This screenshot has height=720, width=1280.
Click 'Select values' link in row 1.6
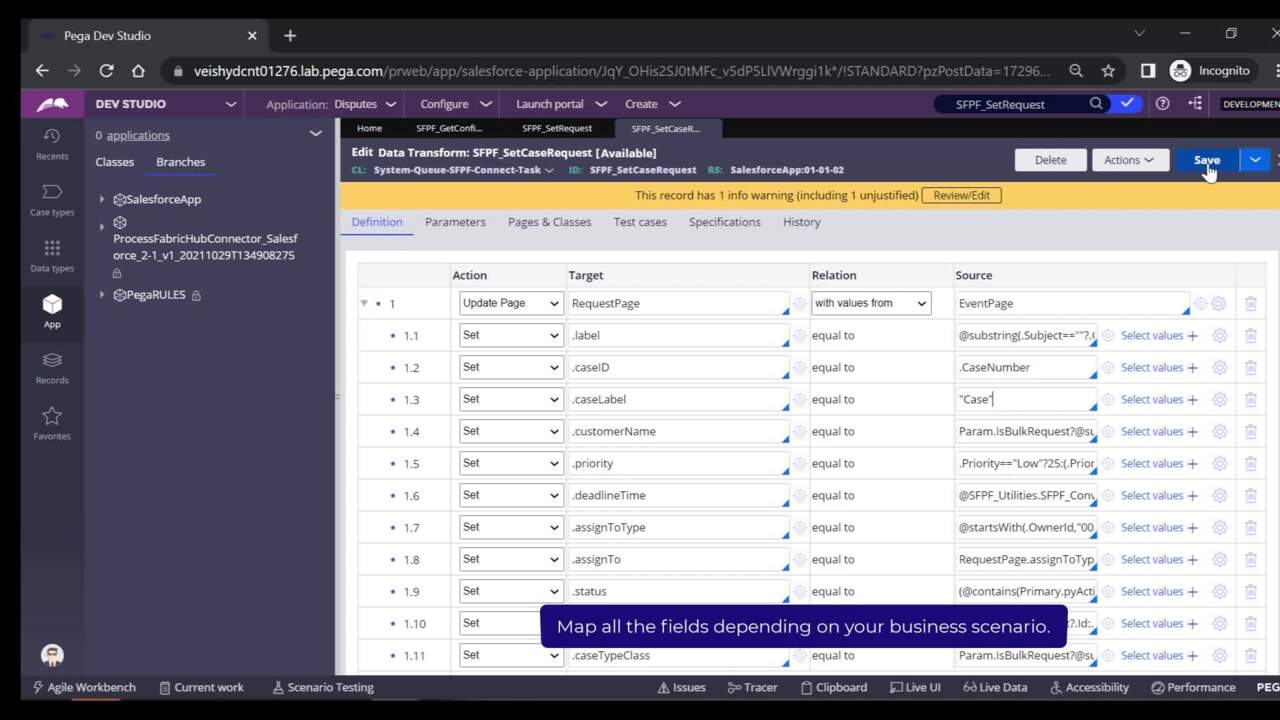click(1151, 496)
